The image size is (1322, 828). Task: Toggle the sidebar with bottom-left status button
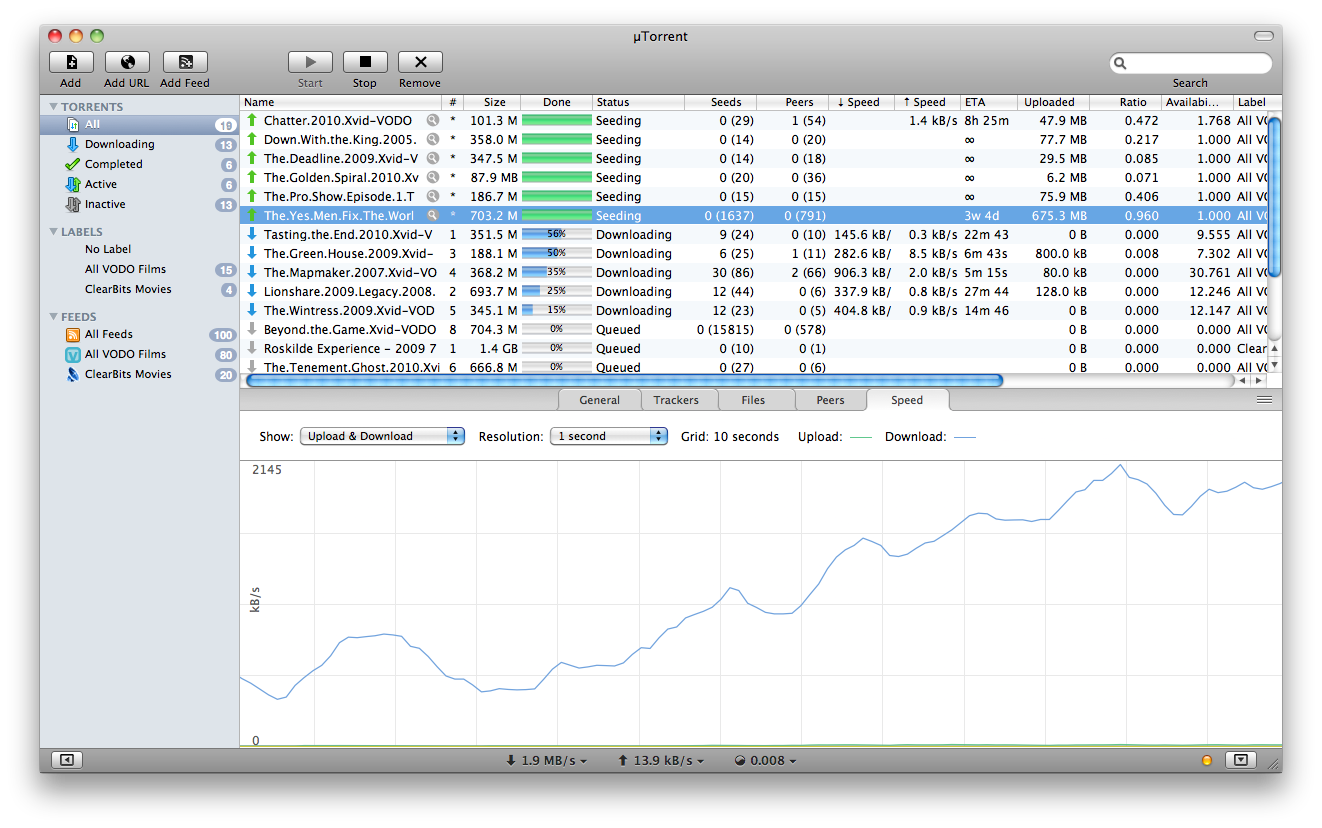[x=66, y=761]
